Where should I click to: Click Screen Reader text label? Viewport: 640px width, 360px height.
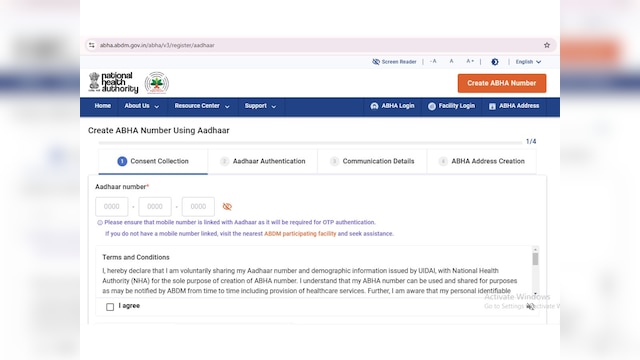399,62
